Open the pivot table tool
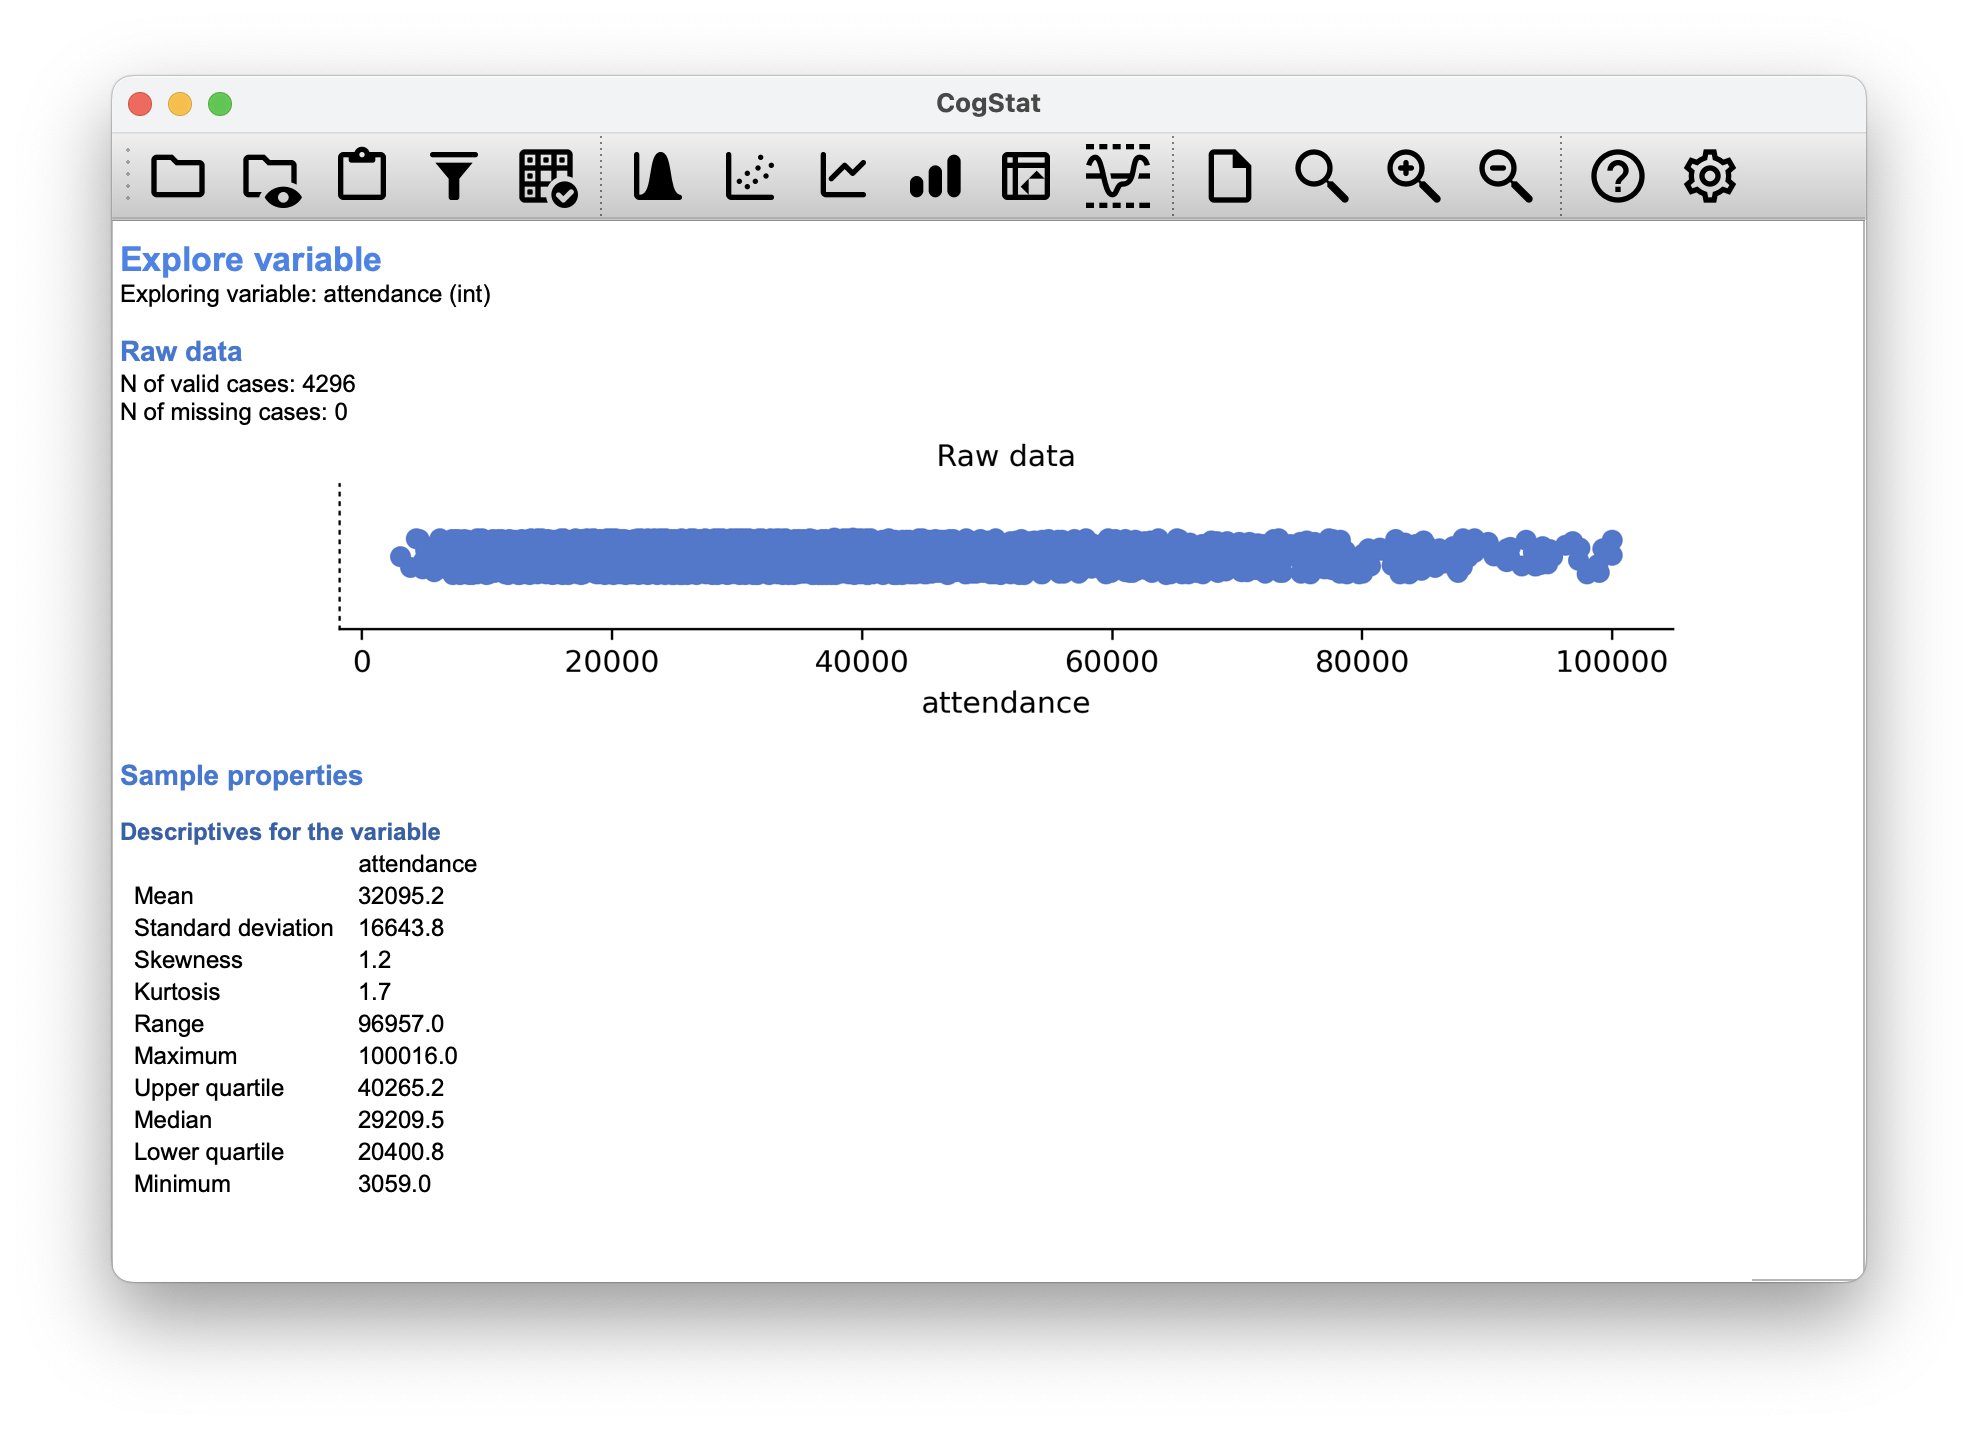 click(x=1027, y=175)
